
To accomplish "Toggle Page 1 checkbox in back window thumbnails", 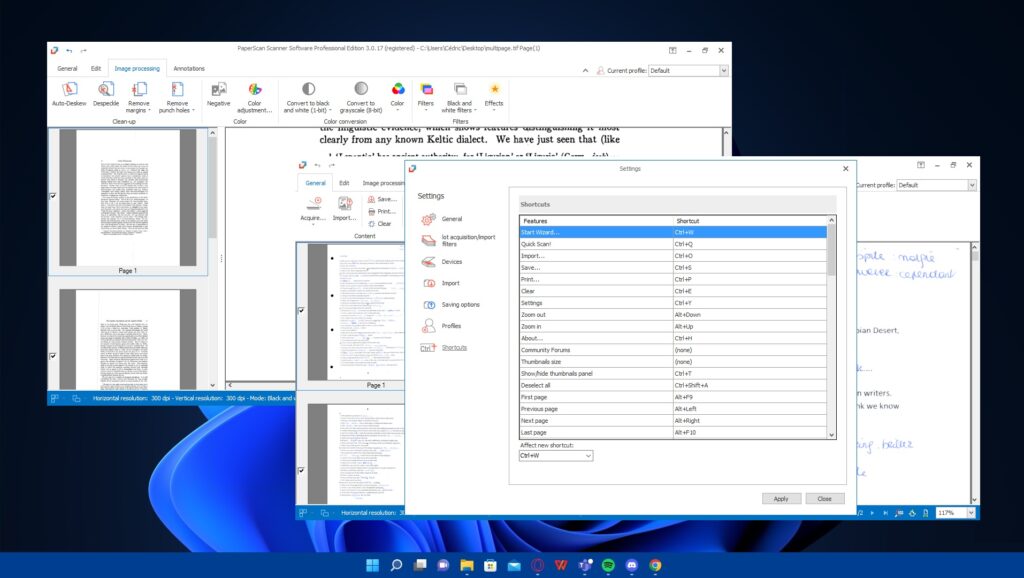I will coord(53,195).
